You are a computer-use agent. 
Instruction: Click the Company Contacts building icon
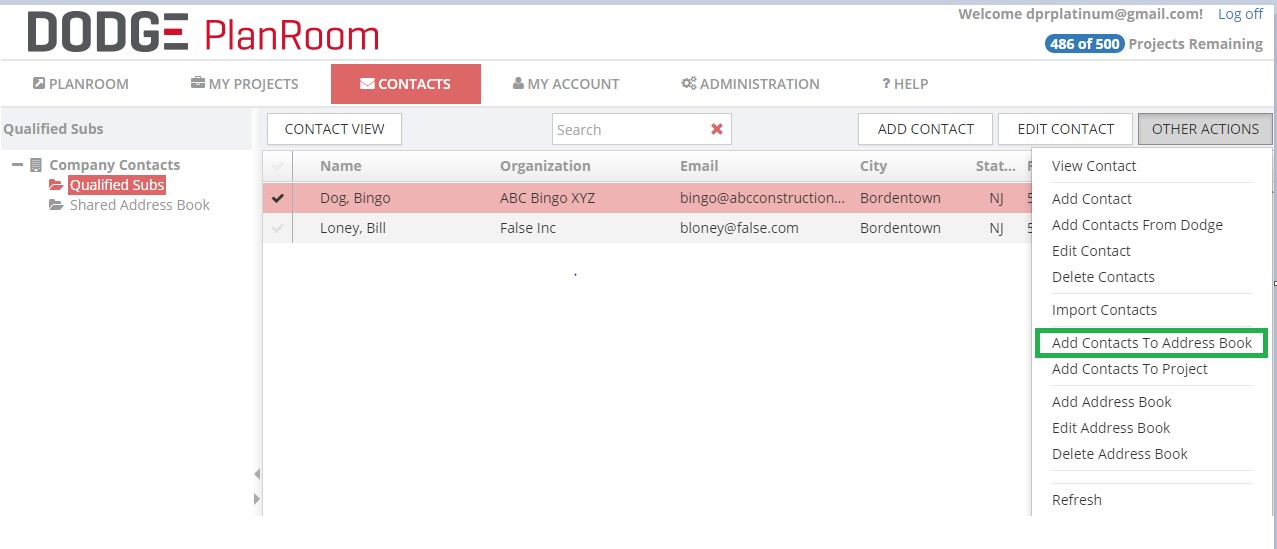click(36, 165)
